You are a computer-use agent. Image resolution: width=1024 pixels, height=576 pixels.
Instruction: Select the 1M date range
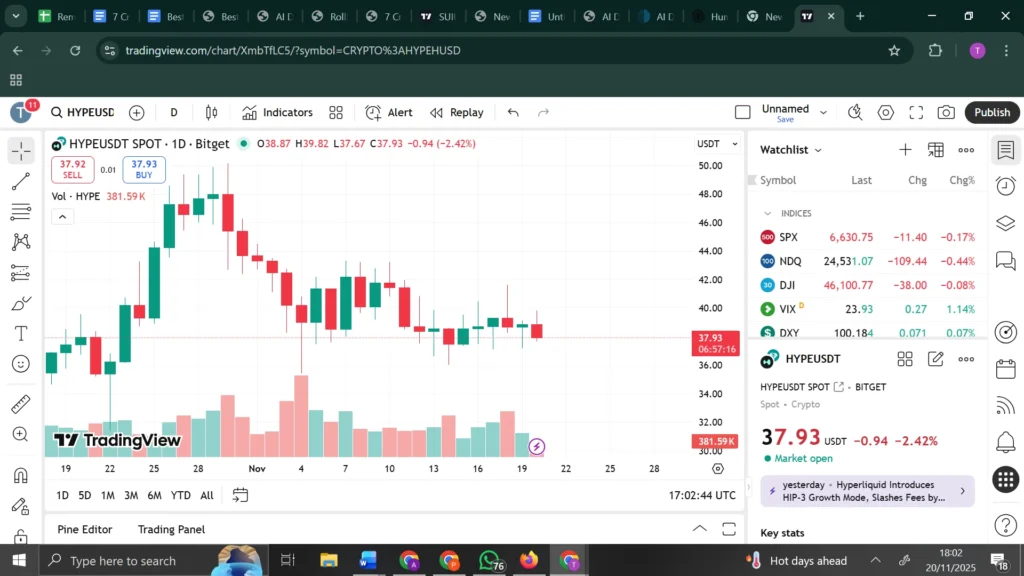pyautogui.click(x=108, y=495)
